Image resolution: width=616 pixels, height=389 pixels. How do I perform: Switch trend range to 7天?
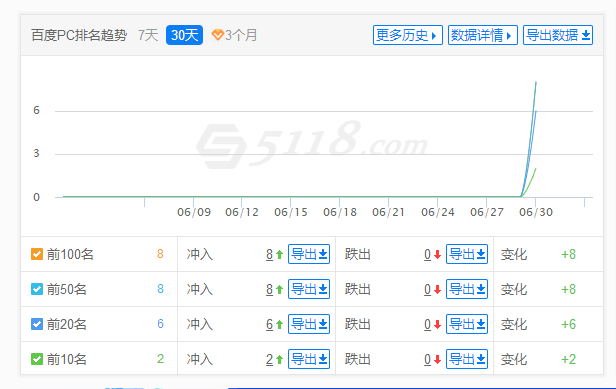point(148,35)
